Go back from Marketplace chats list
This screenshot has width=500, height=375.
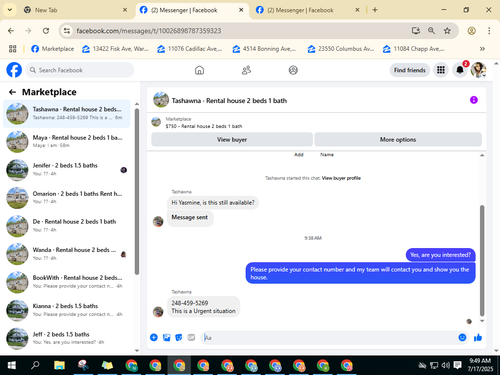point(12,92)
